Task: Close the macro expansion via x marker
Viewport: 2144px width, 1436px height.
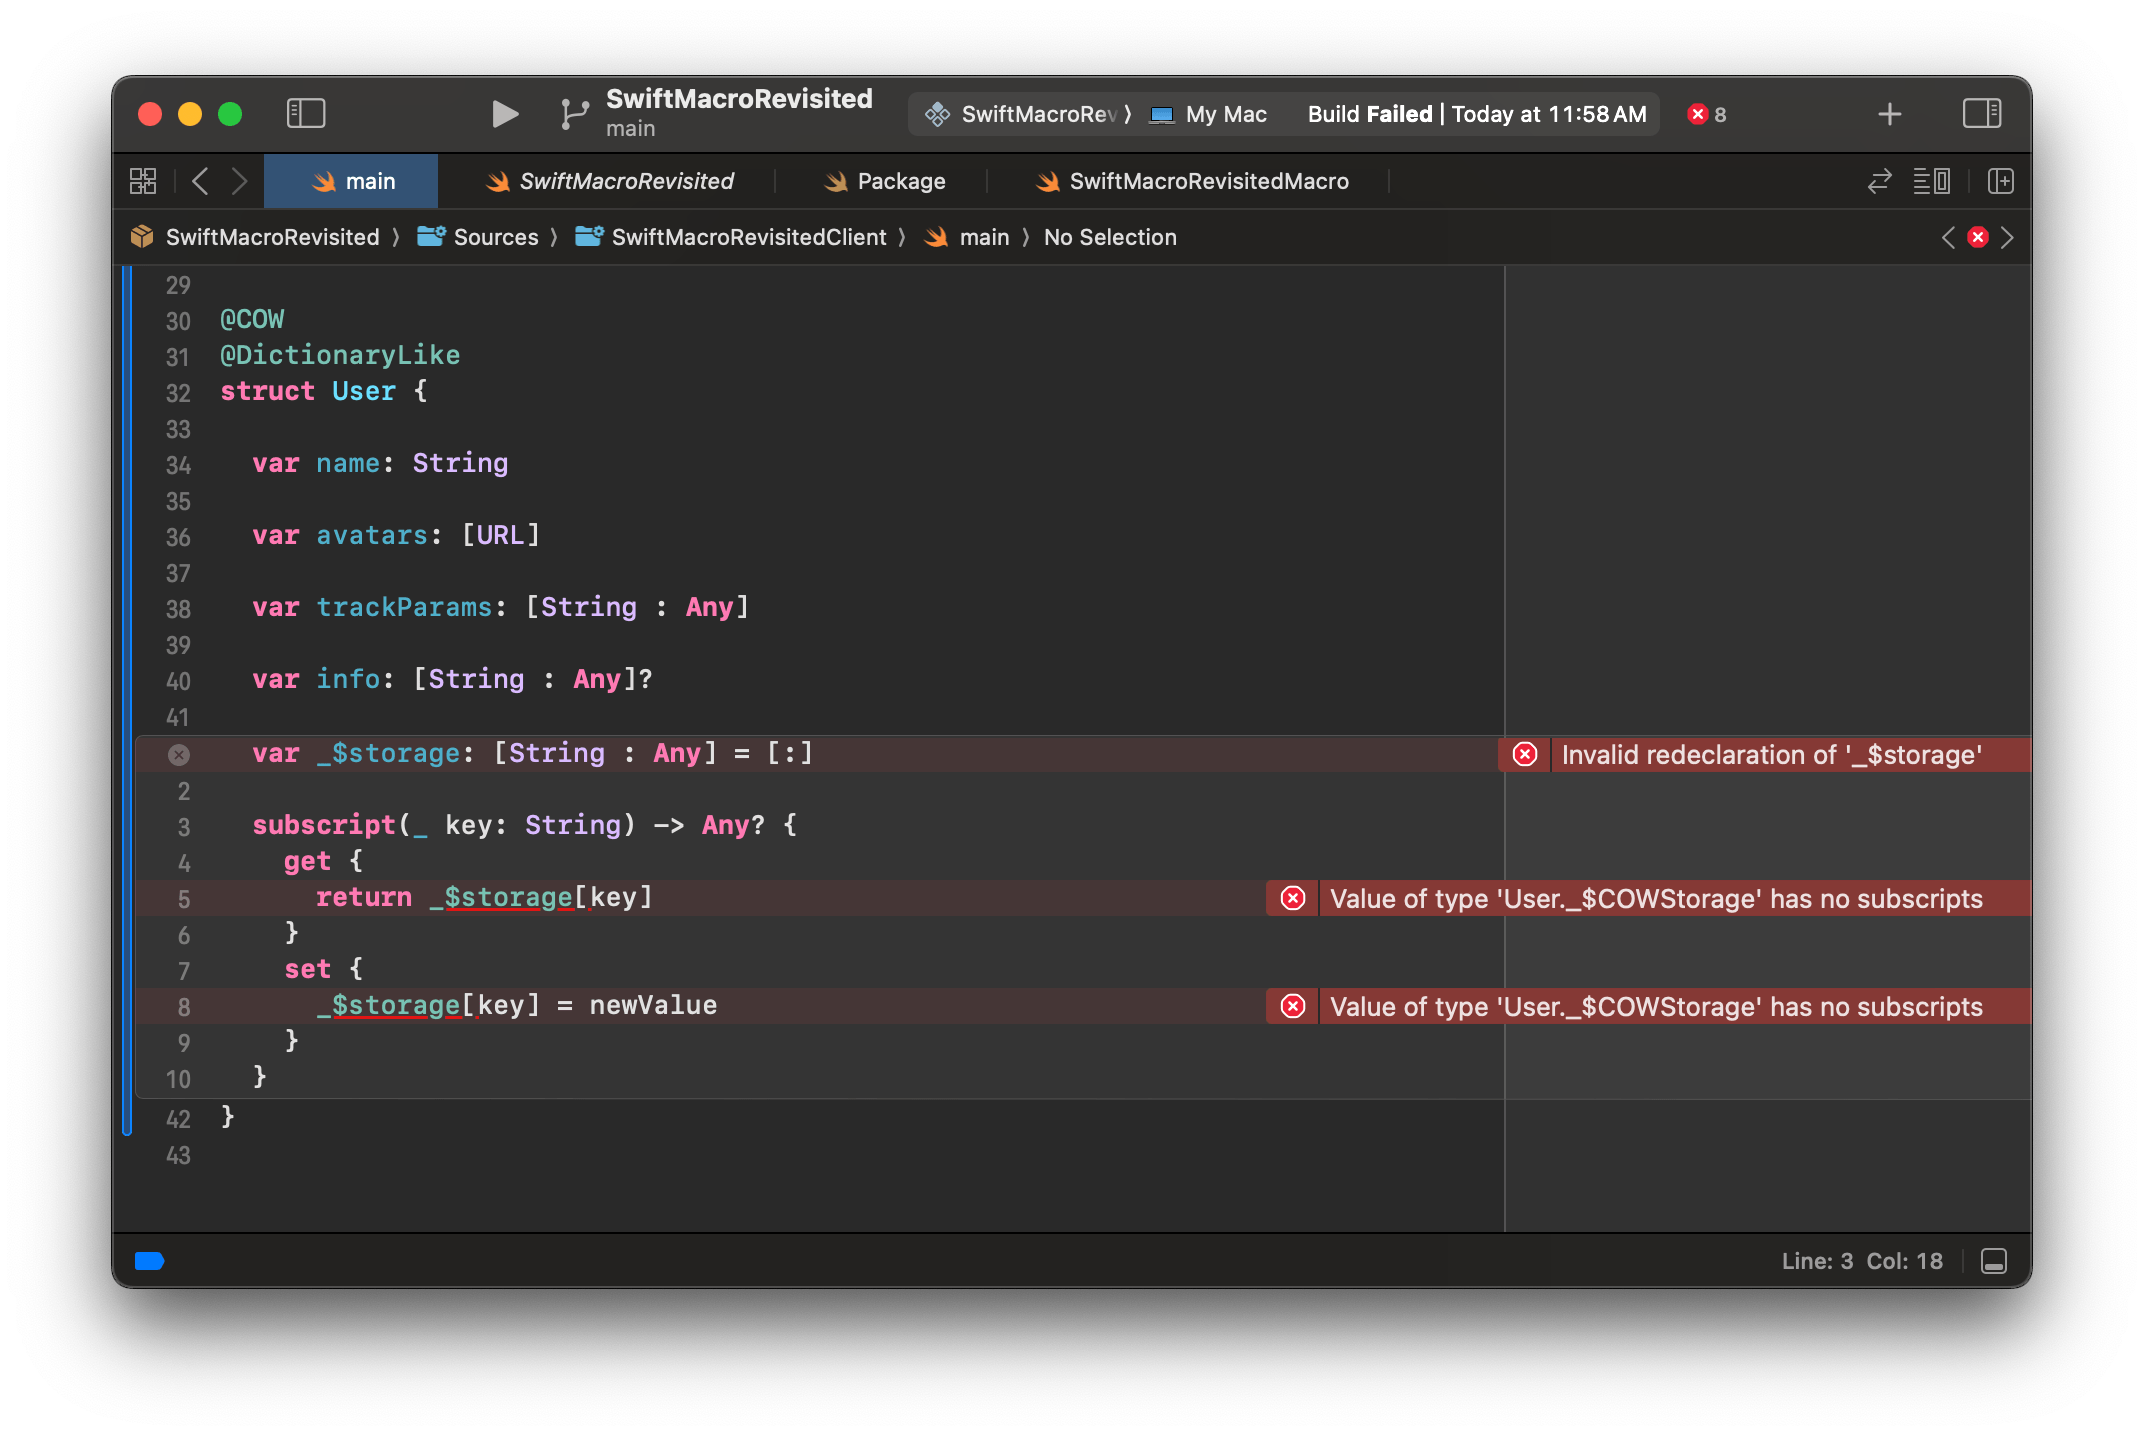Action: click(x=179, y=755)
